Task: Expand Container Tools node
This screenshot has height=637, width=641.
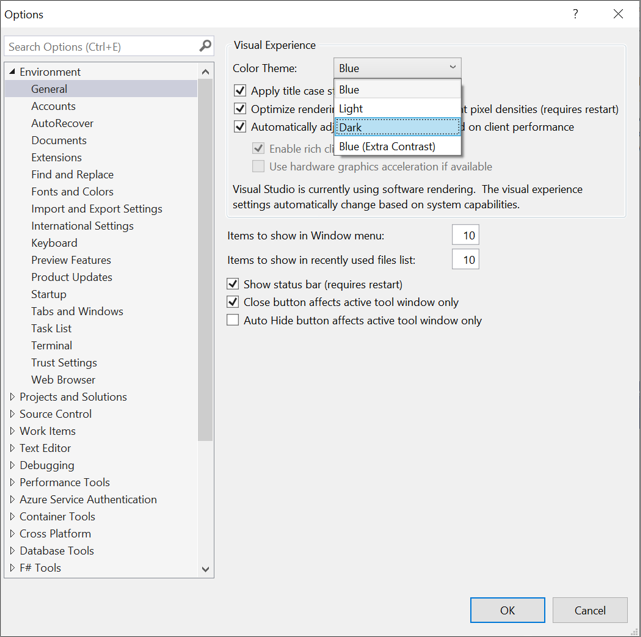Action: [12, 516]
